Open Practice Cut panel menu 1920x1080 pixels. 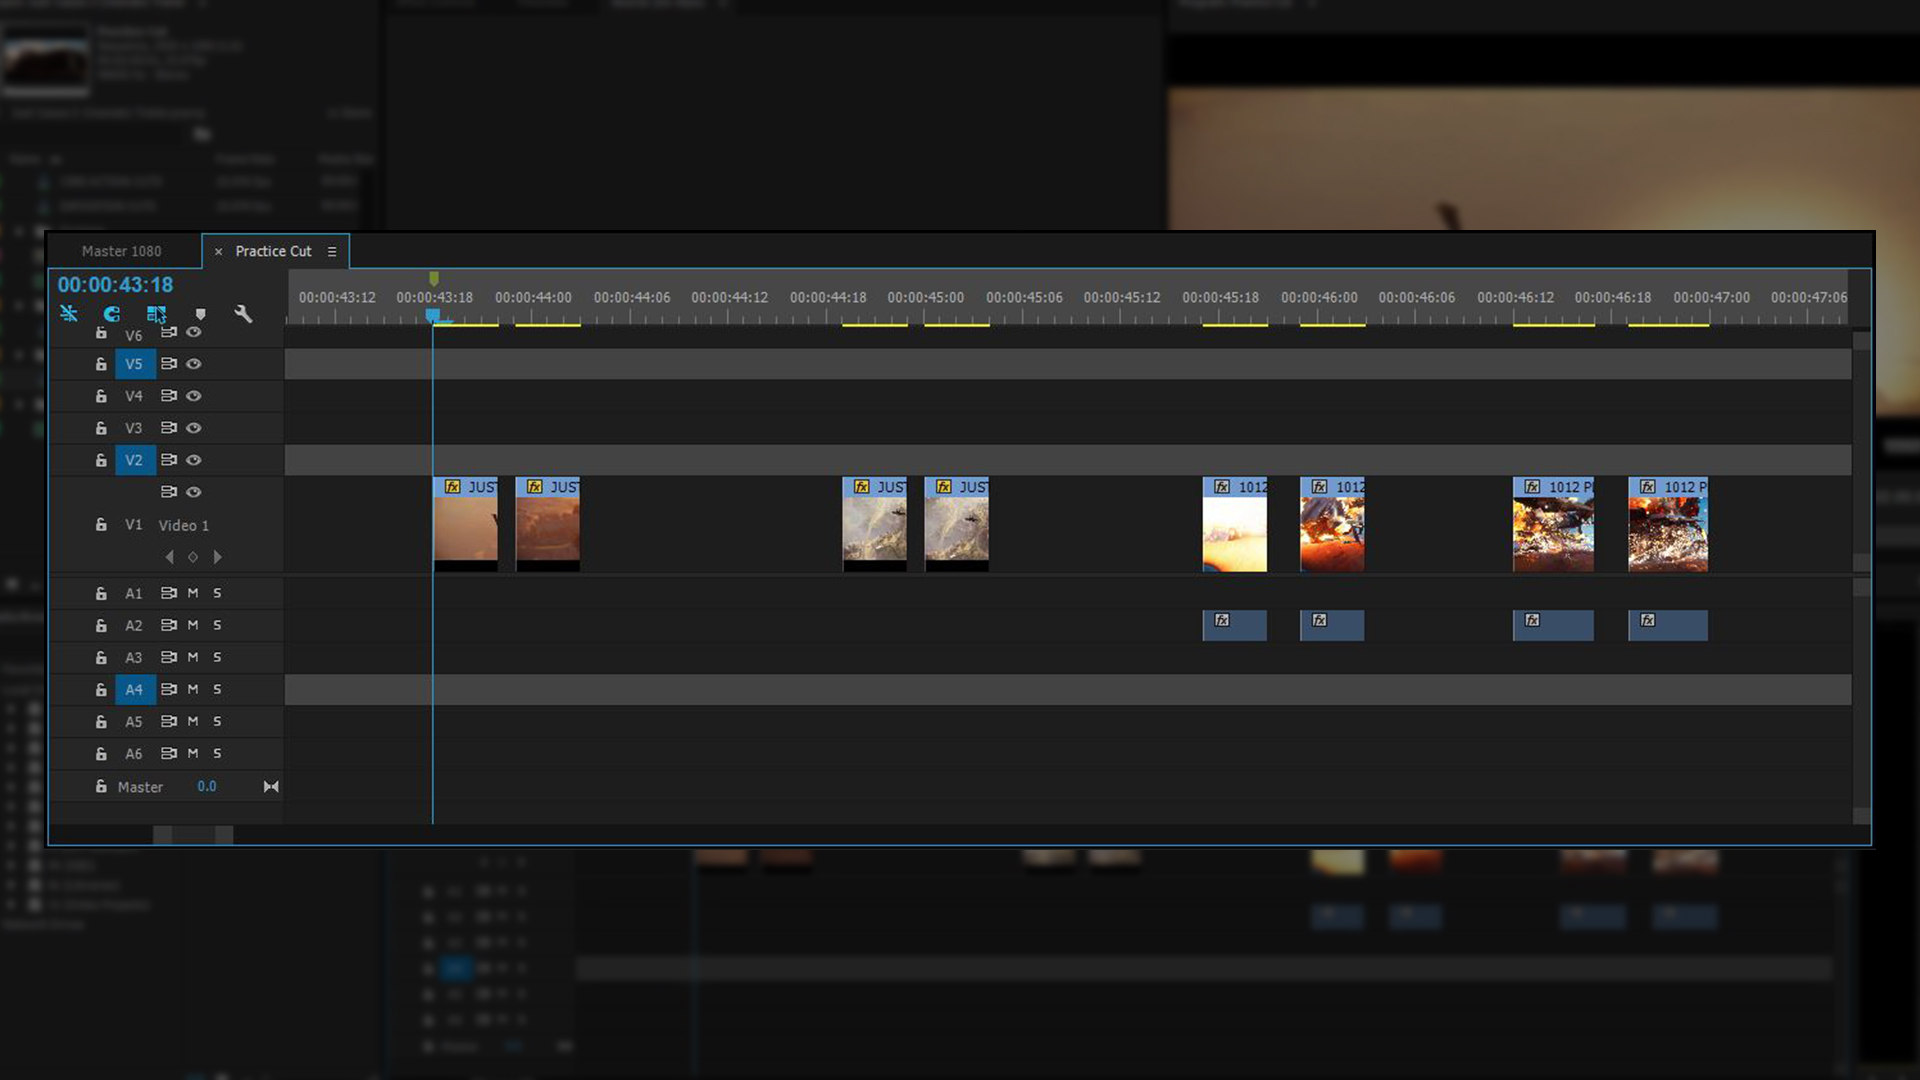(x=332, y=252)
